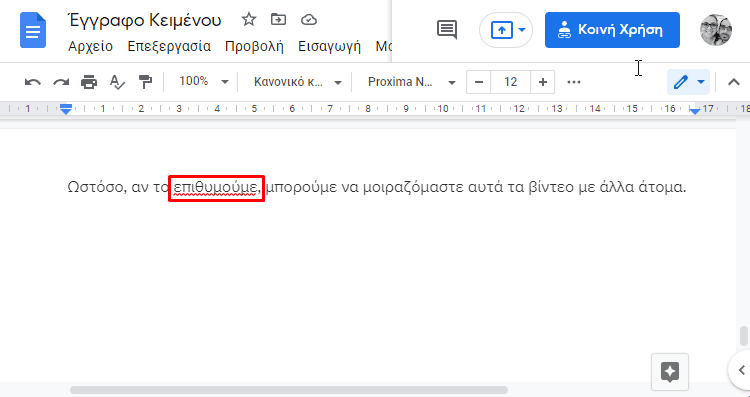The image size is (750, 397).
Task: Star the document Έγγραφο Κειμένου
Action: coord(249,20)
